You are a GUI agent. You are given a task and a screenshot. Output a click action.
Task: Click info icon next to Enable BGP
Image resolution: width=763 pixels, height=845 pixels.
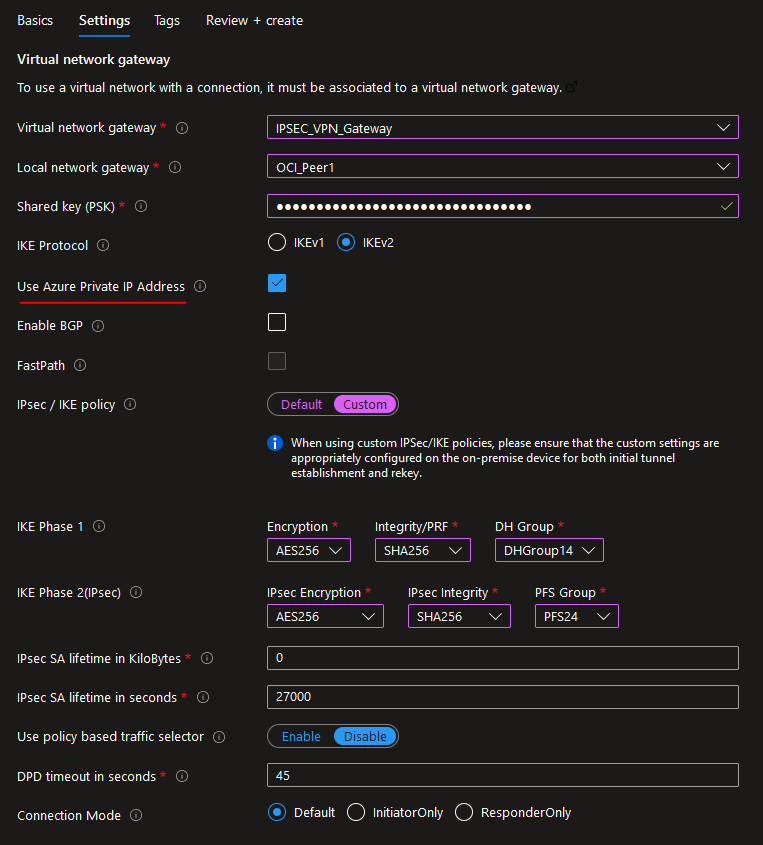tap(98, 326)
